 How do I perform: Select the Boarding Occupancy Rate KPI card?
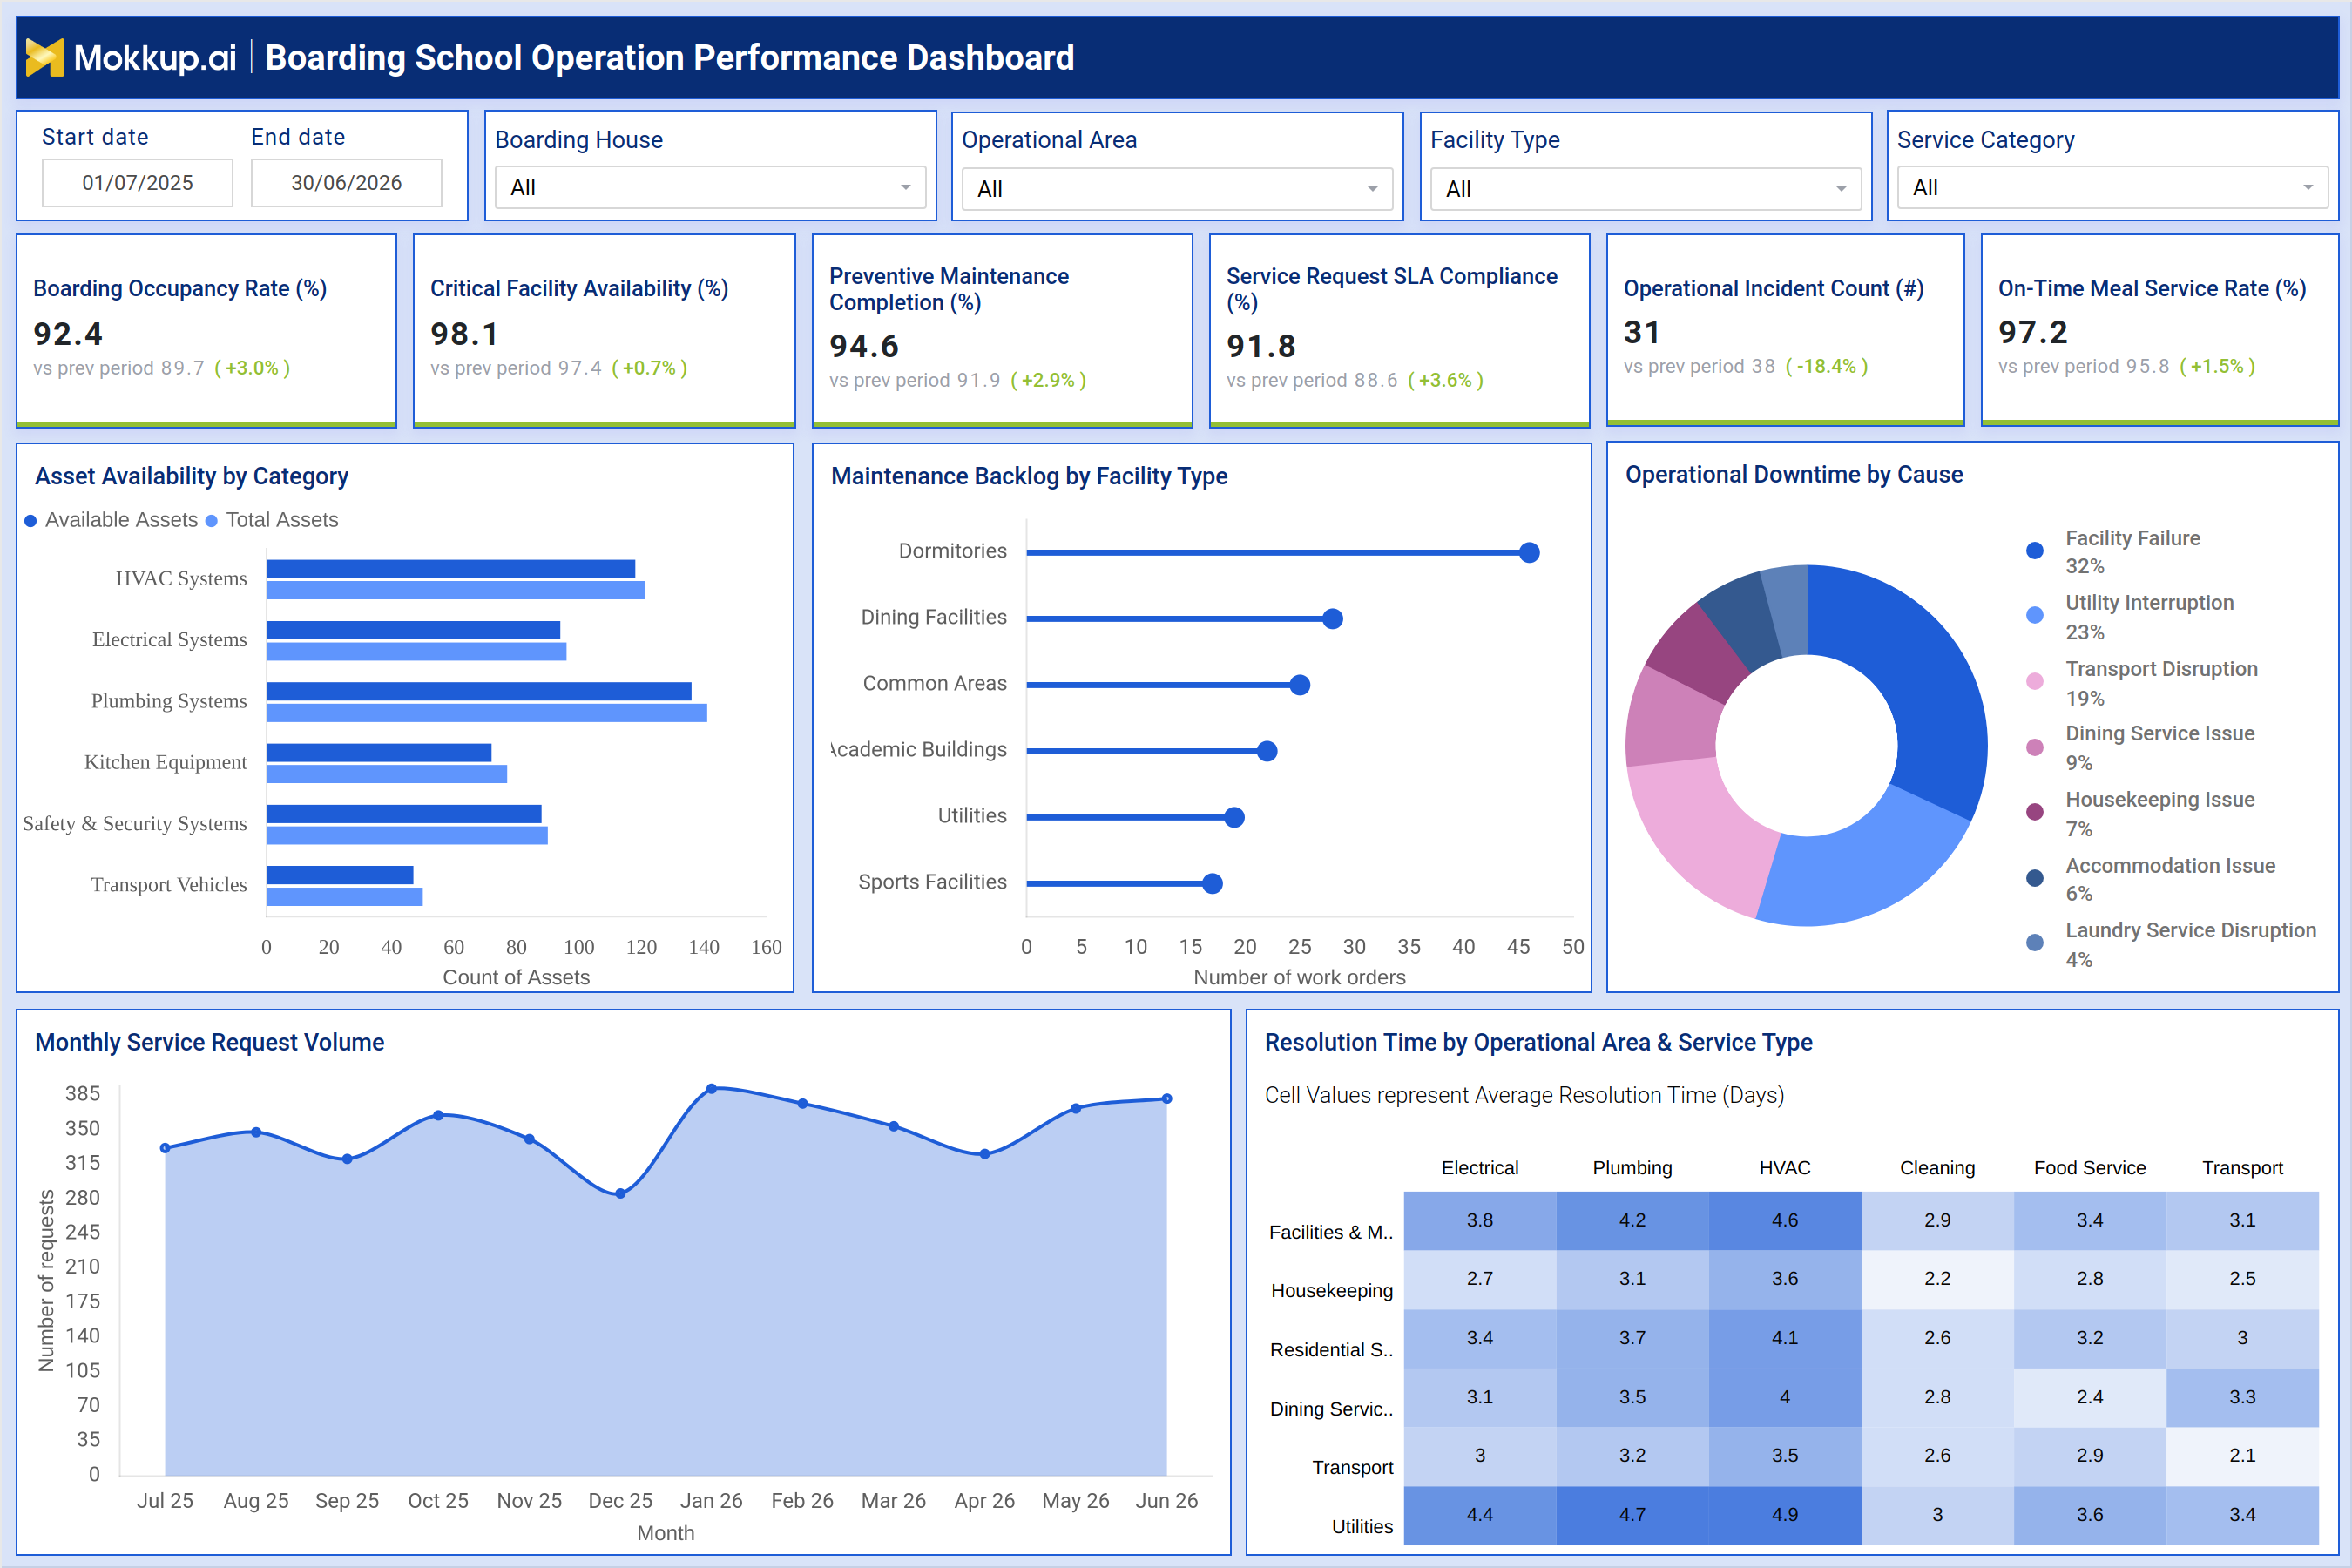tap(207, 331)
